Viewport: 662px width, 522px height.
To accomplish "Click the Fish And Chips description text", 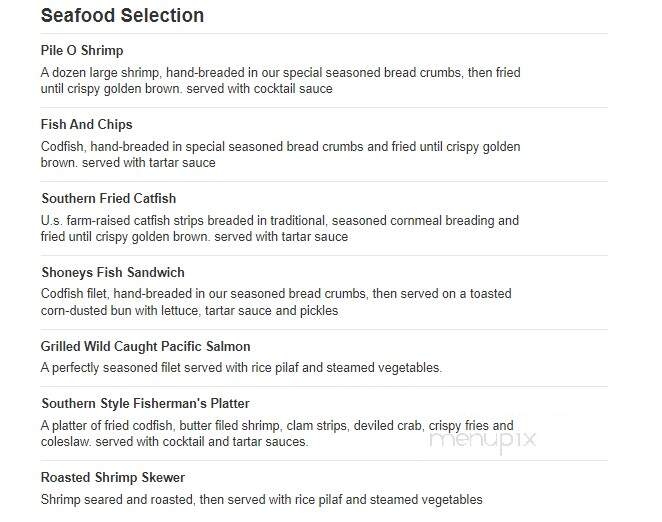I will [x=280, y=154].
